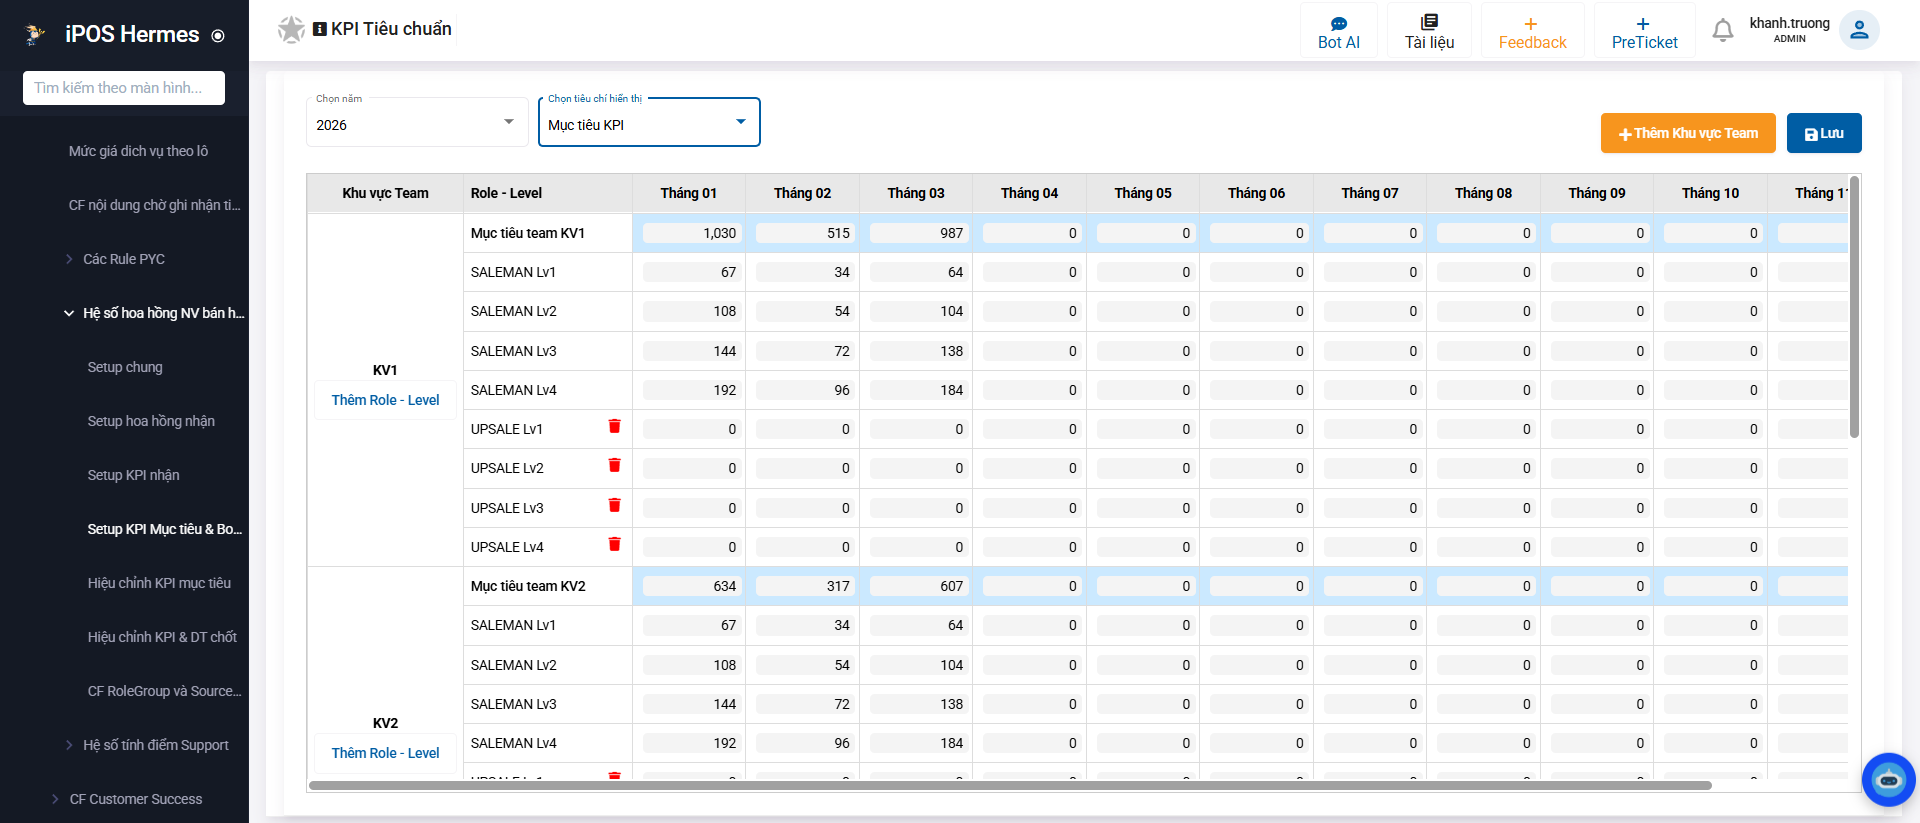Screen dimensions: 1920x823
Task: Click the Mục tiêu team KV2 row label
Action: coord(528,586)
